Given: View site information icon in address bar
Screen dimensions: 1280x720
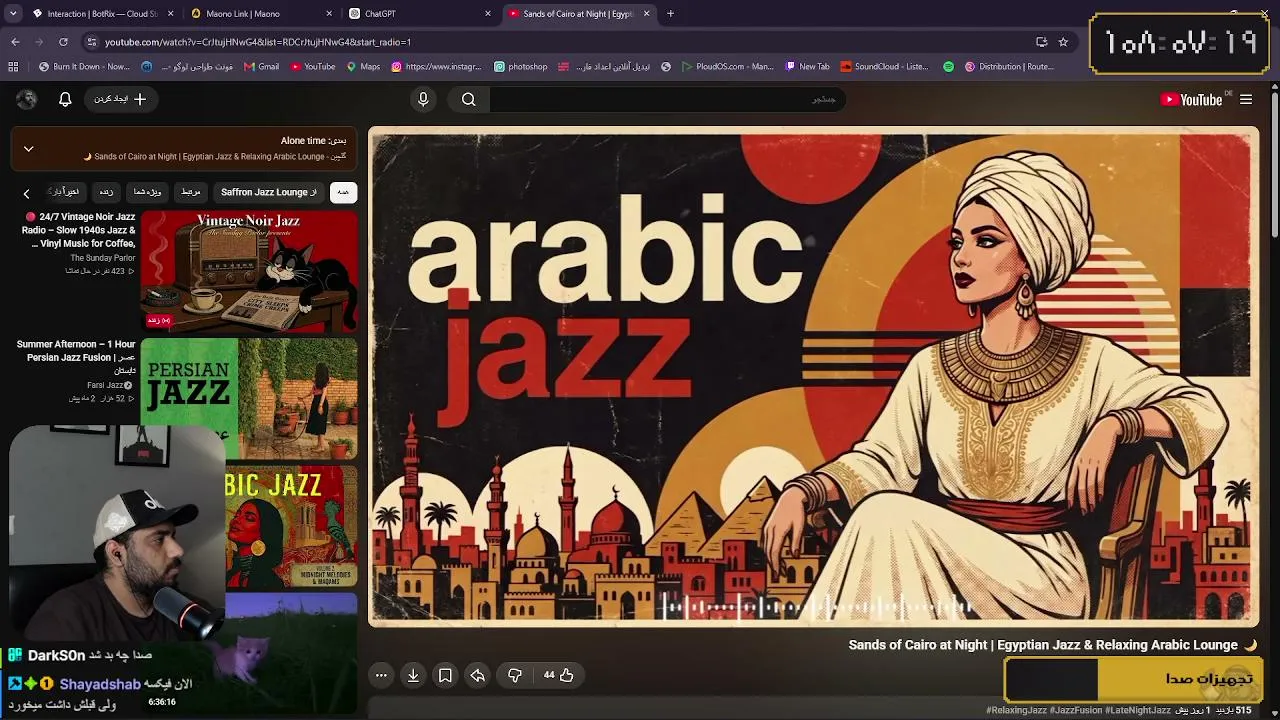Looking at the screenshot, I should coord(92,42).
